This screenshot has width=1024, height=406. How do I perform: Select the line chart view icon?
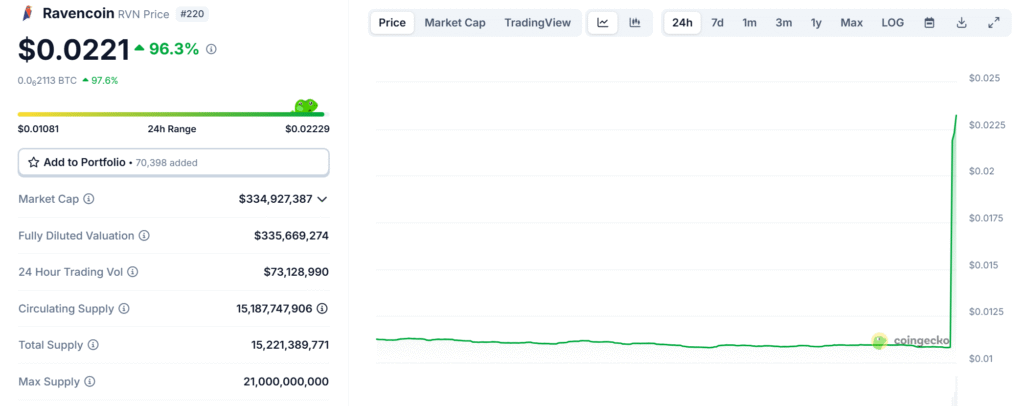[x=602, y=23]
